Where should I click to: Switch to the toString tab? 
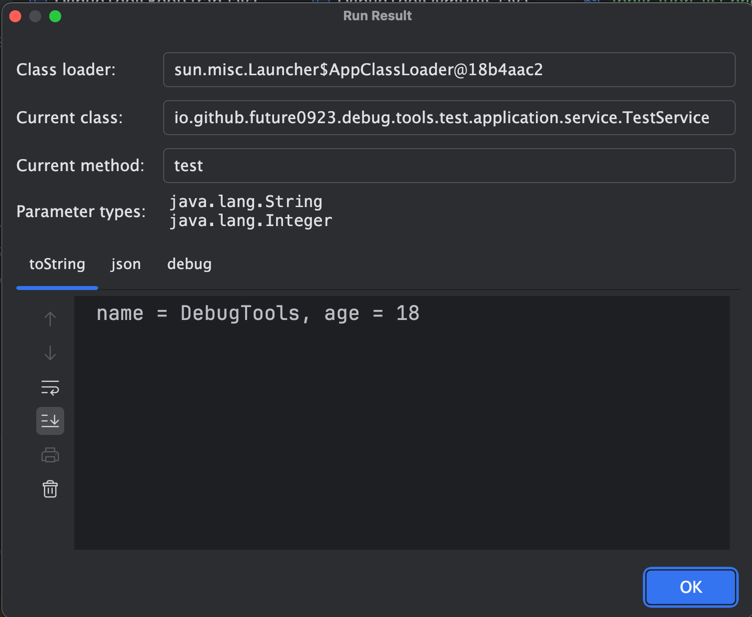pos(57,264)
